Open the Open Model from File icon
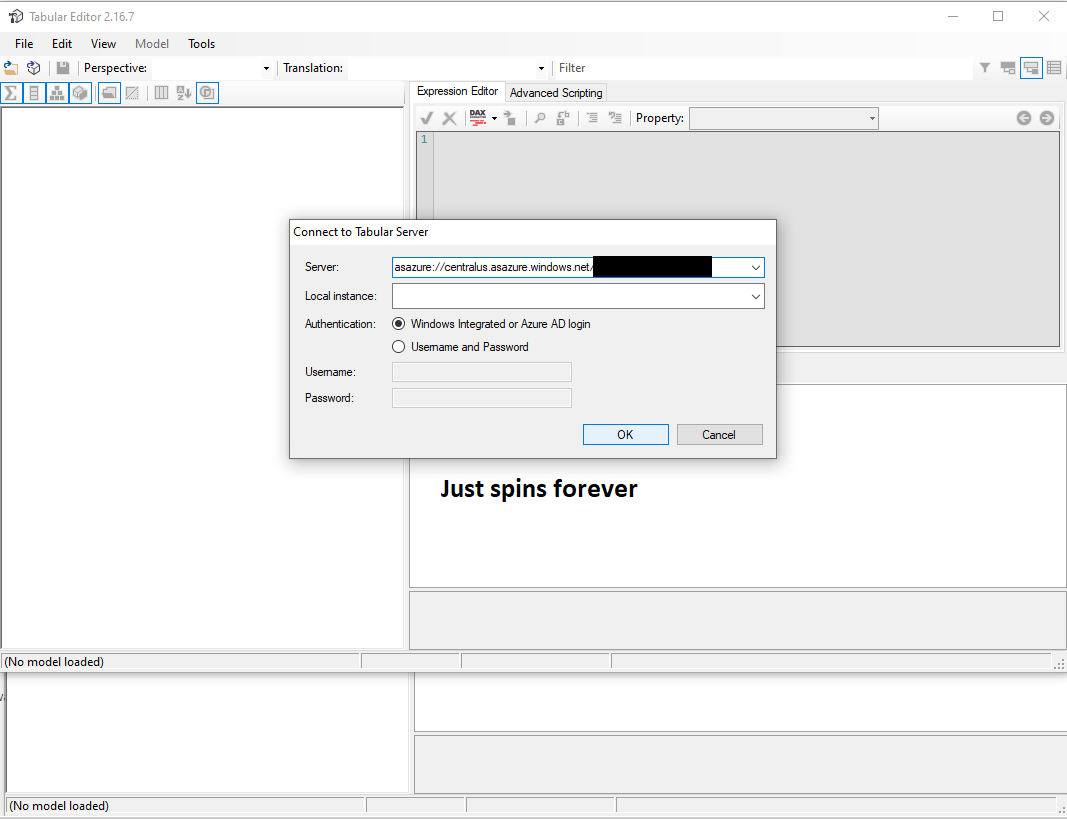The image size is (1067, 819). click(11, 67)
